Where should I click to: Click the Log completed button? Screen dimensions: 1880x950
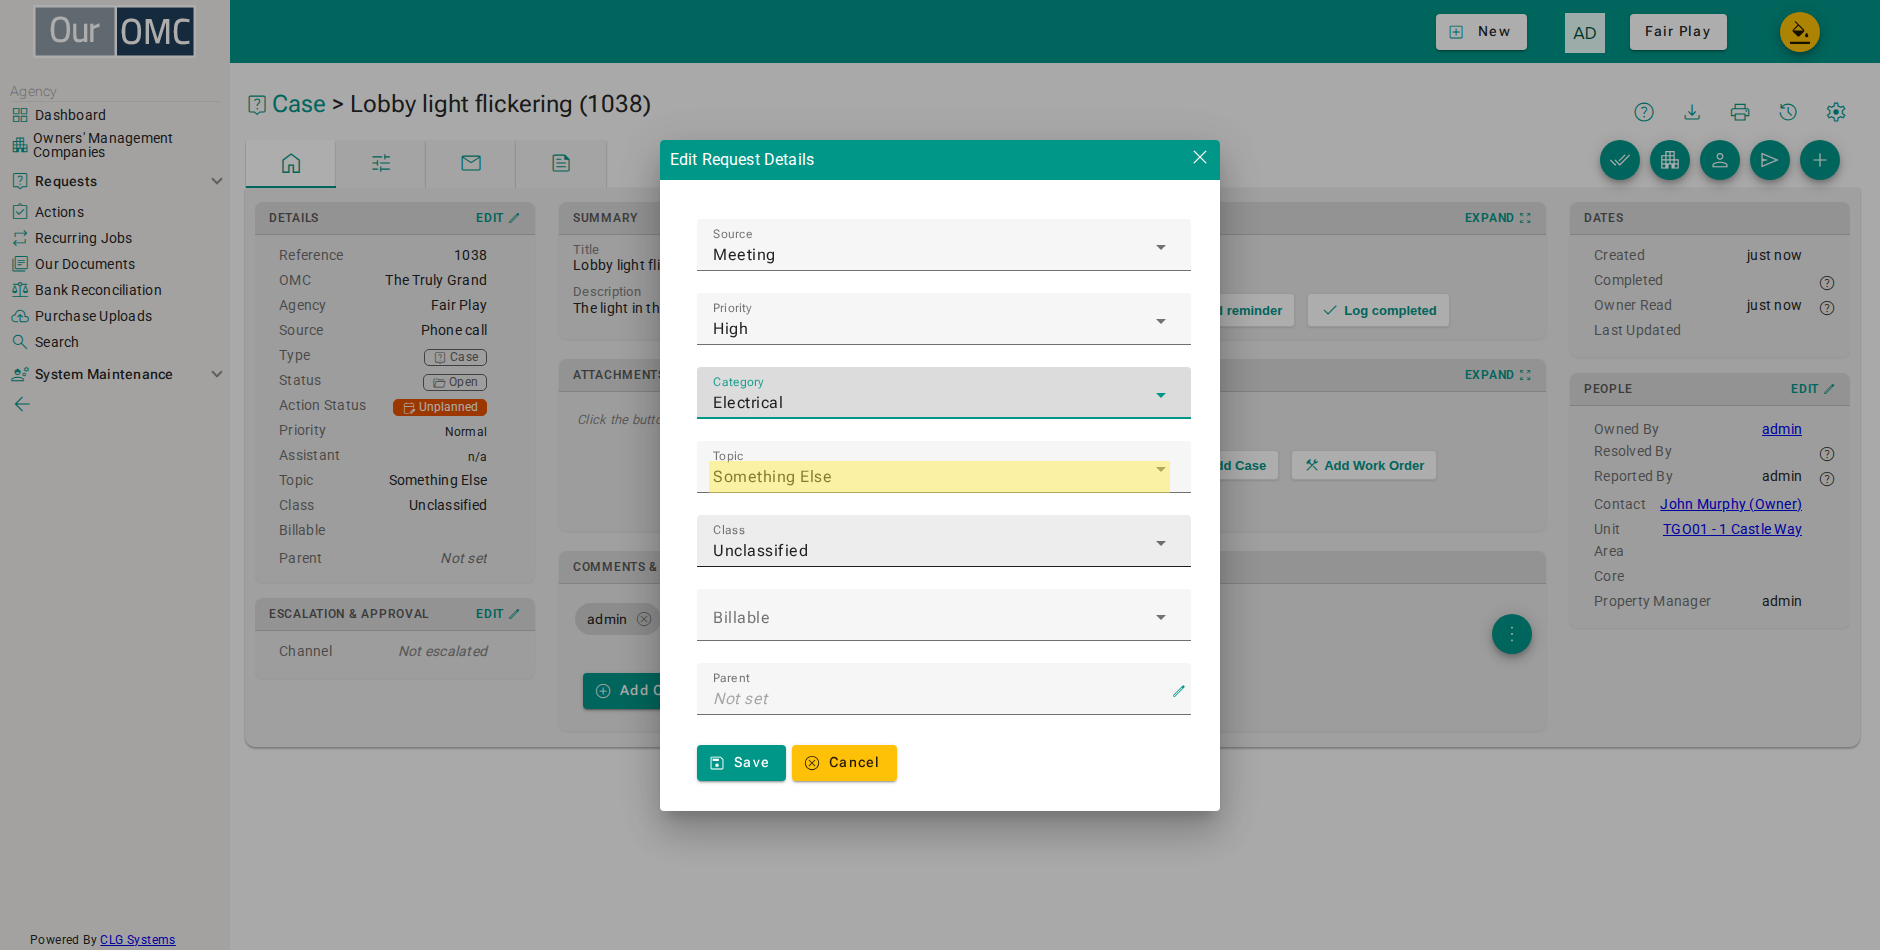coord(1379,311)
